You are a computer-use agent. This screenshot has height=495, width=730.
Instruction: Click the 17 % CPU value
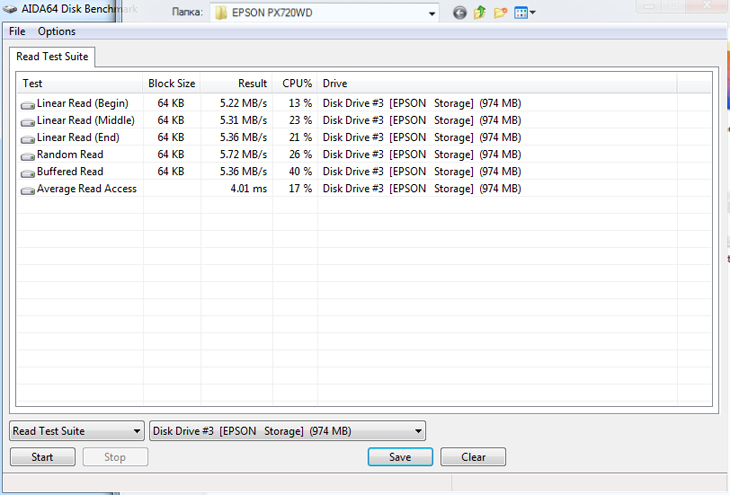tap(300, 189)
